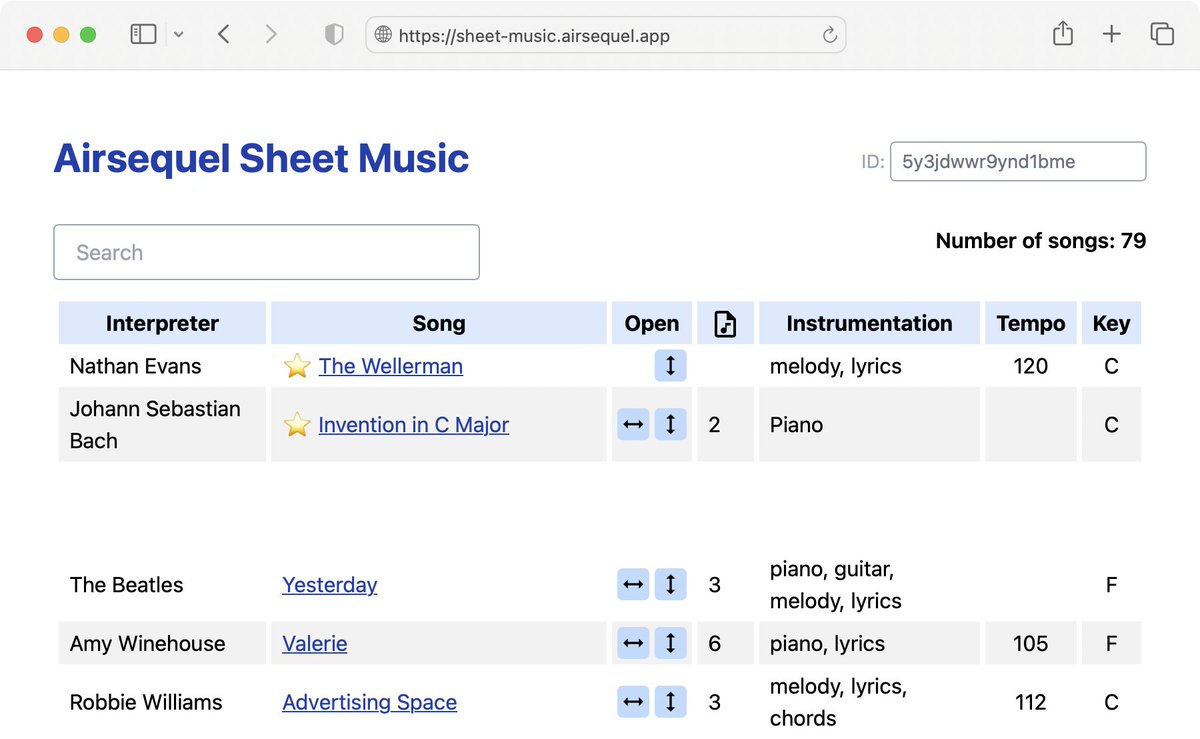
Task: Click the Tempo column header
Action: (1031, 323)
